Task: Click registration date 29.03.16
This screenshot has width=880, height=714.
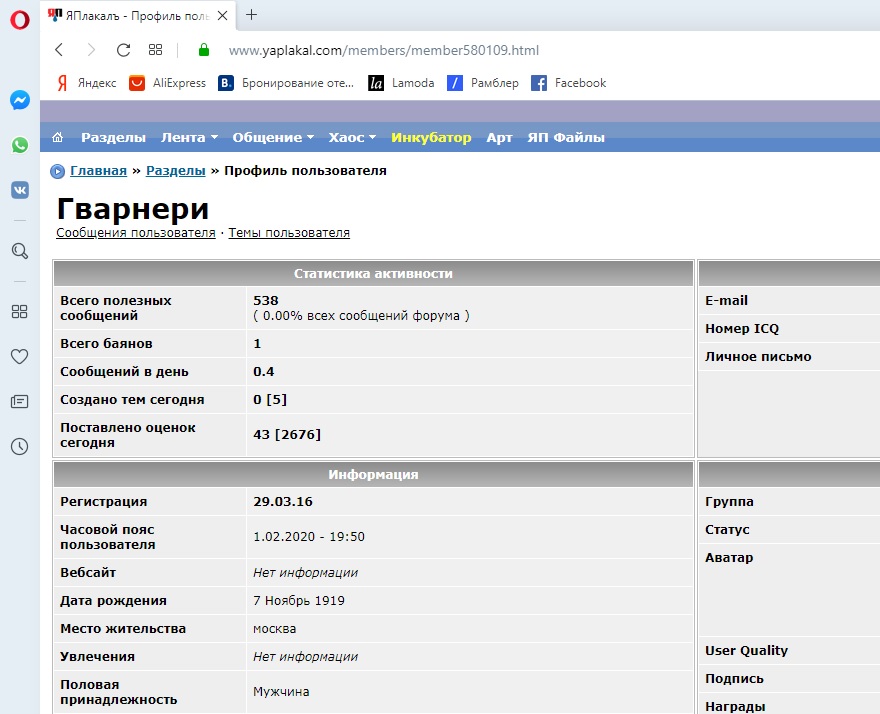Action: [283, 501]
